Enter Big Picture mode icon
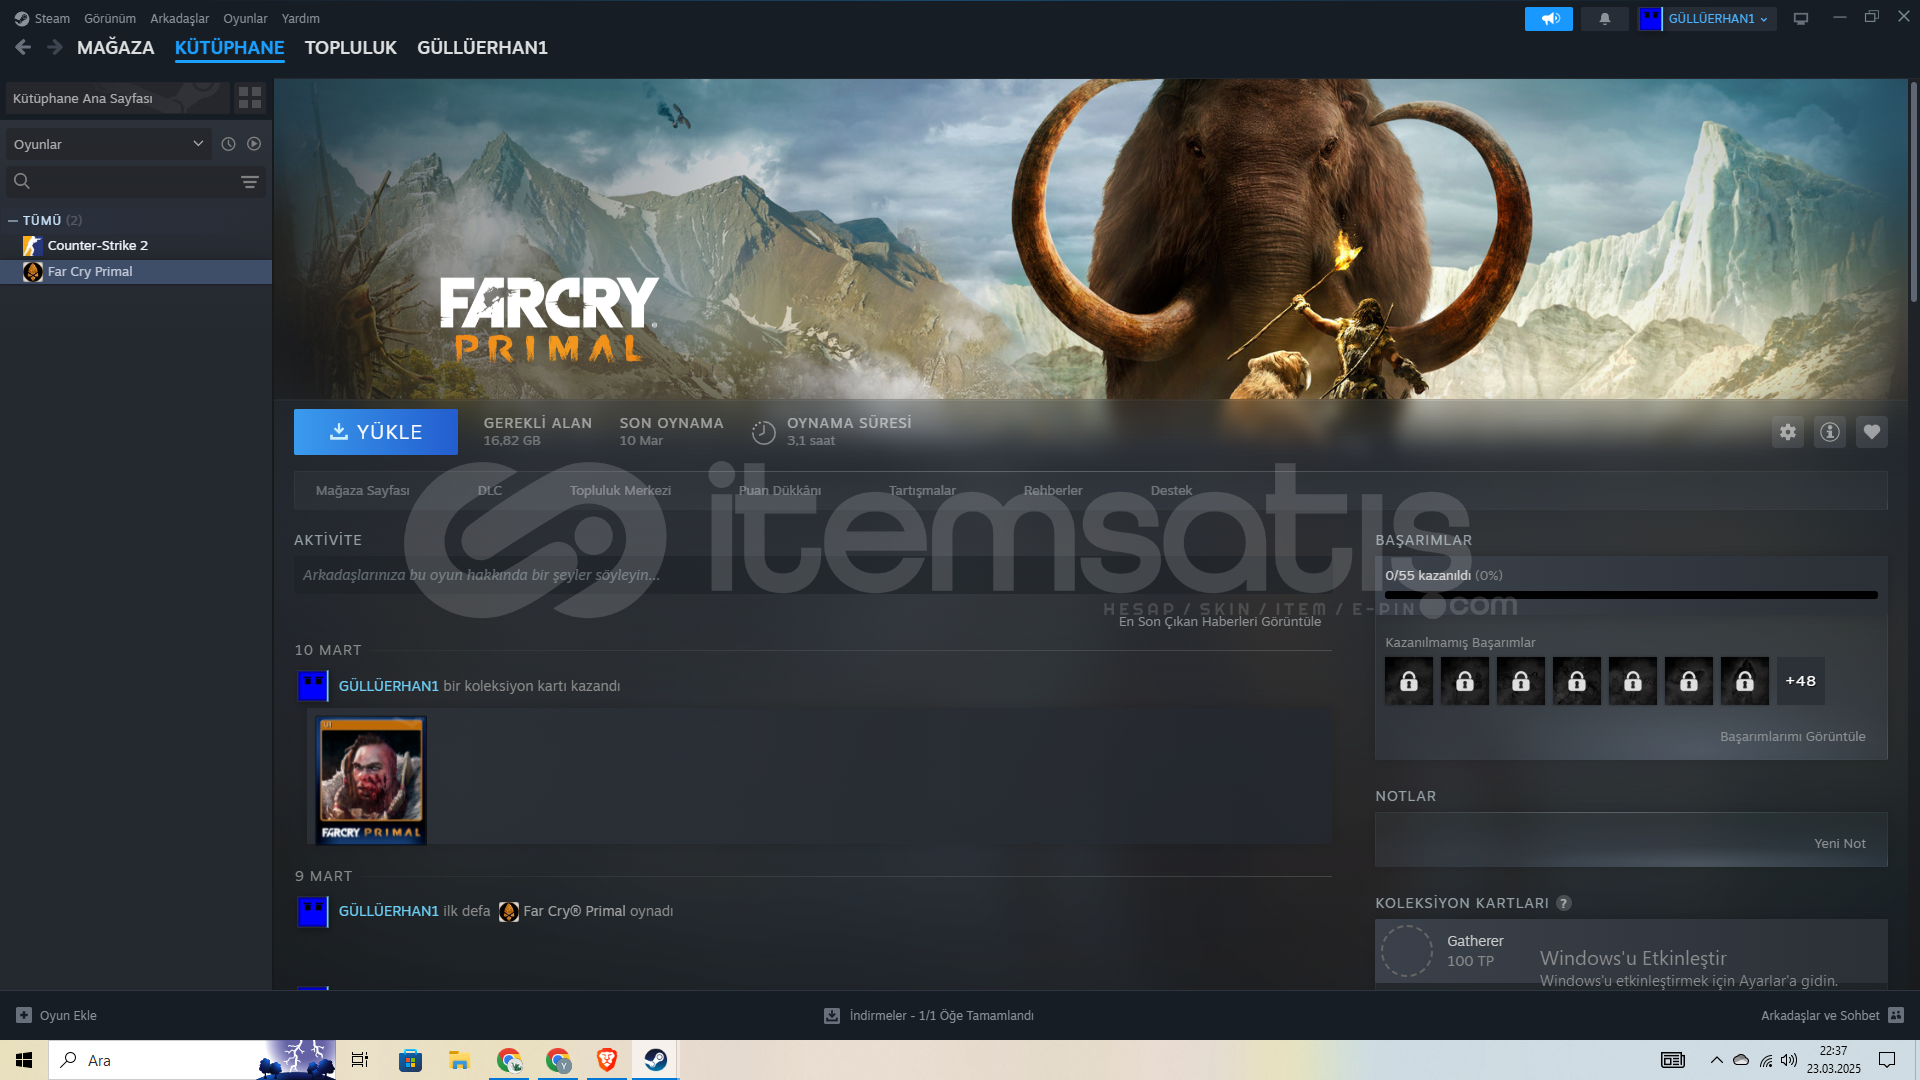1920x1080 pixels. point(1801,19)
